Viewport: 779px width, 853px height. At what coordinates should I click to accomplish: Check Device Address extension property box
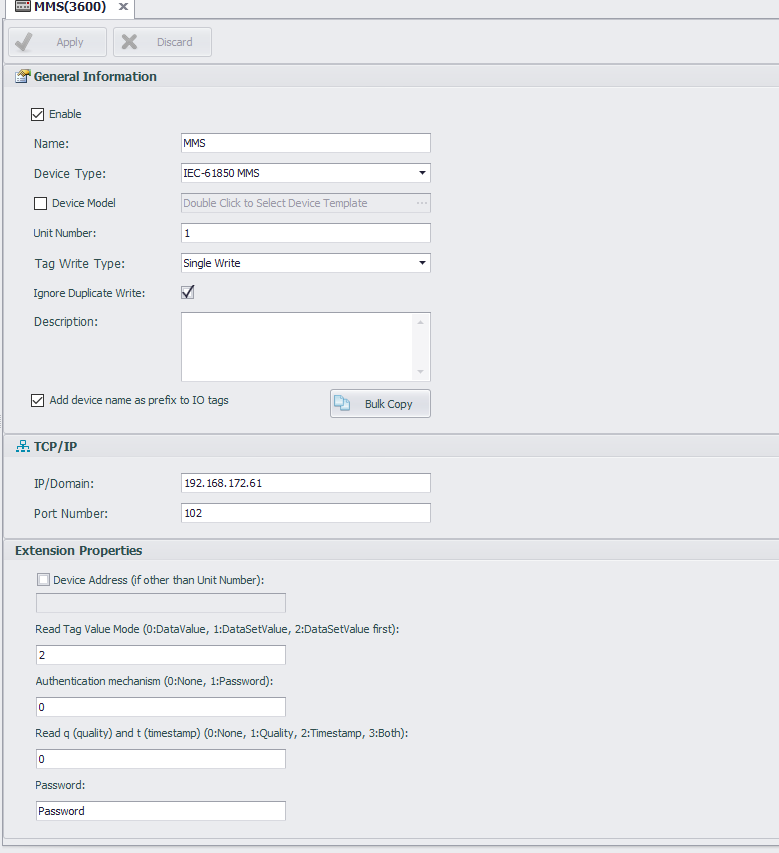(x=43, y=580)
